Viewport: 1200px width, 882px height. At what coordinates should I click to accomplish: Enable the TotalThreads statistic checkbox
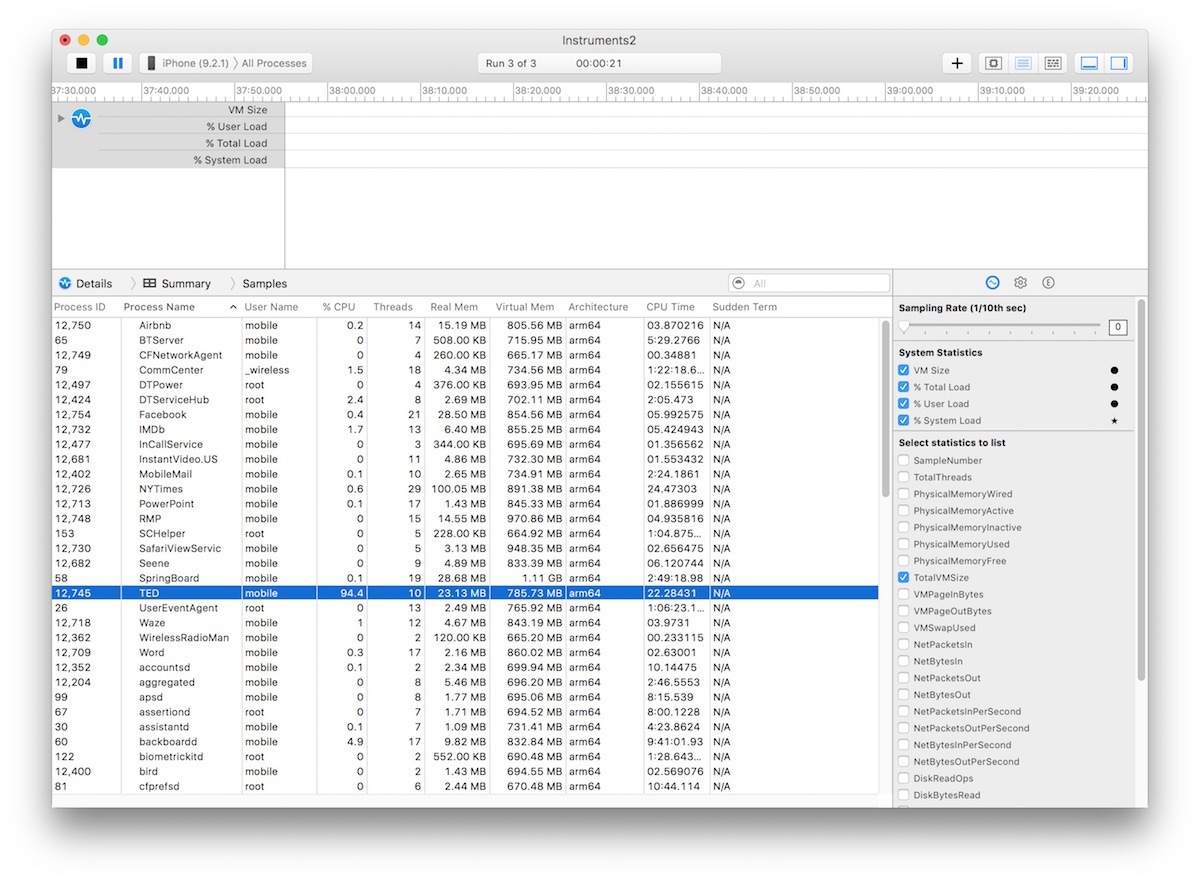click(904, 478)
